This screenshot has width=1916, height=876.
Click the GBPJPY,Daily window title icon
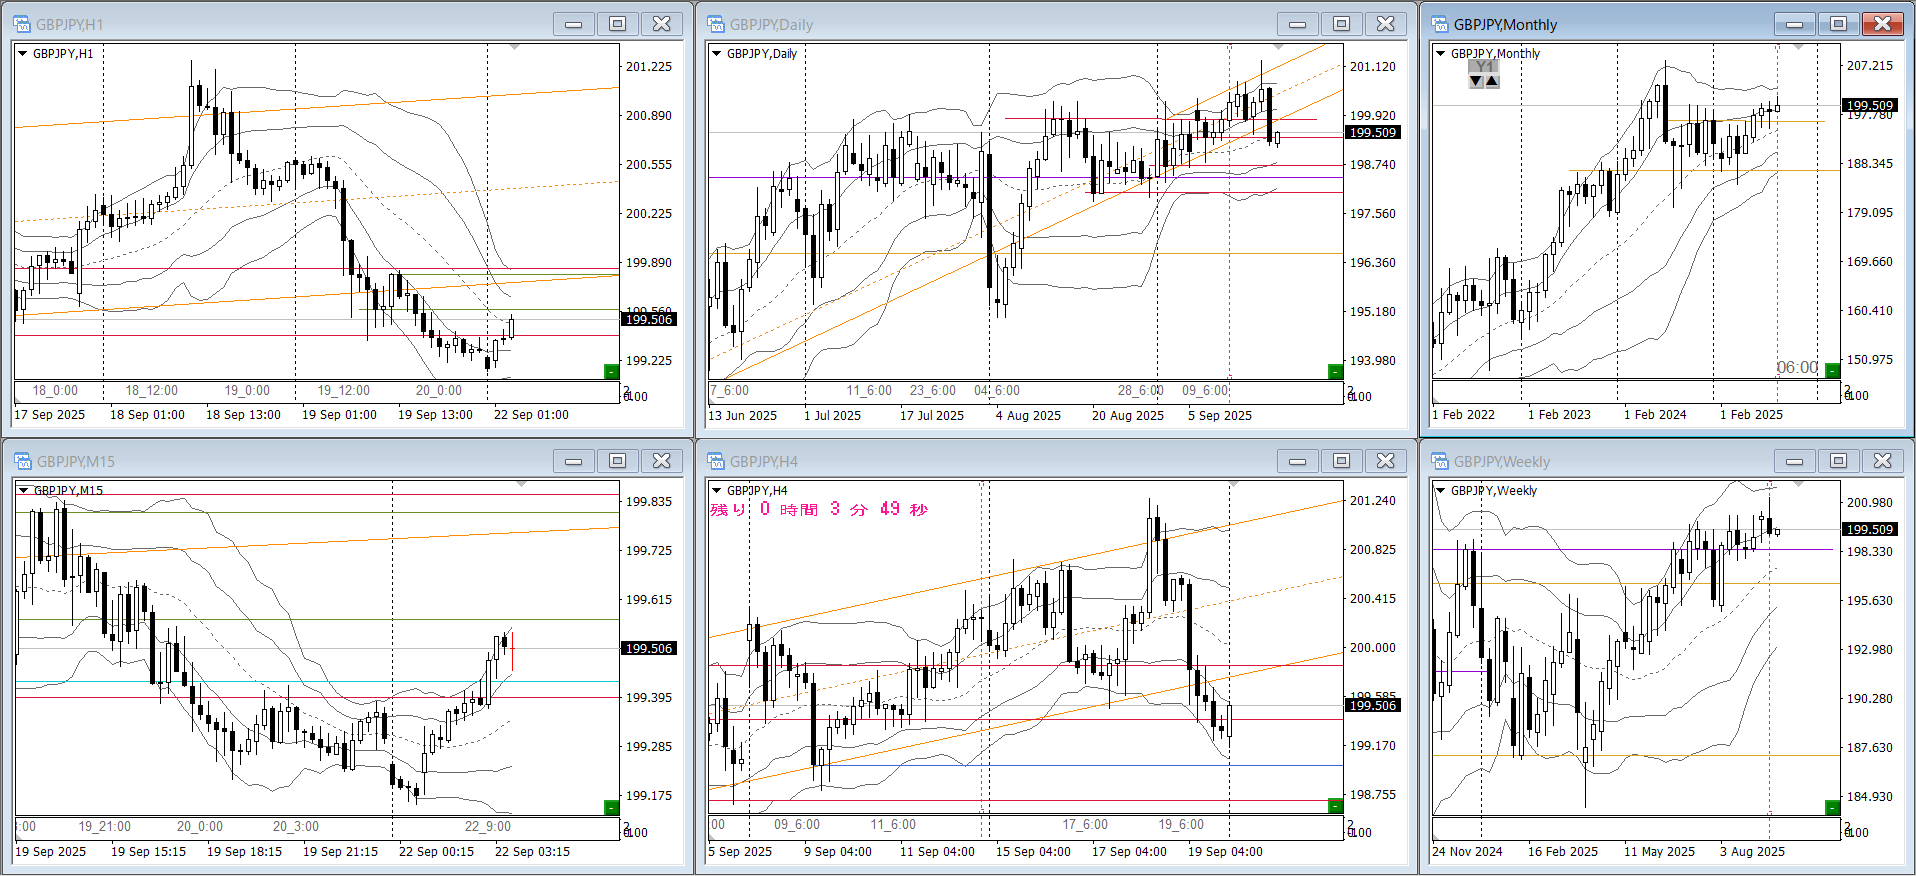click(716, 24)
